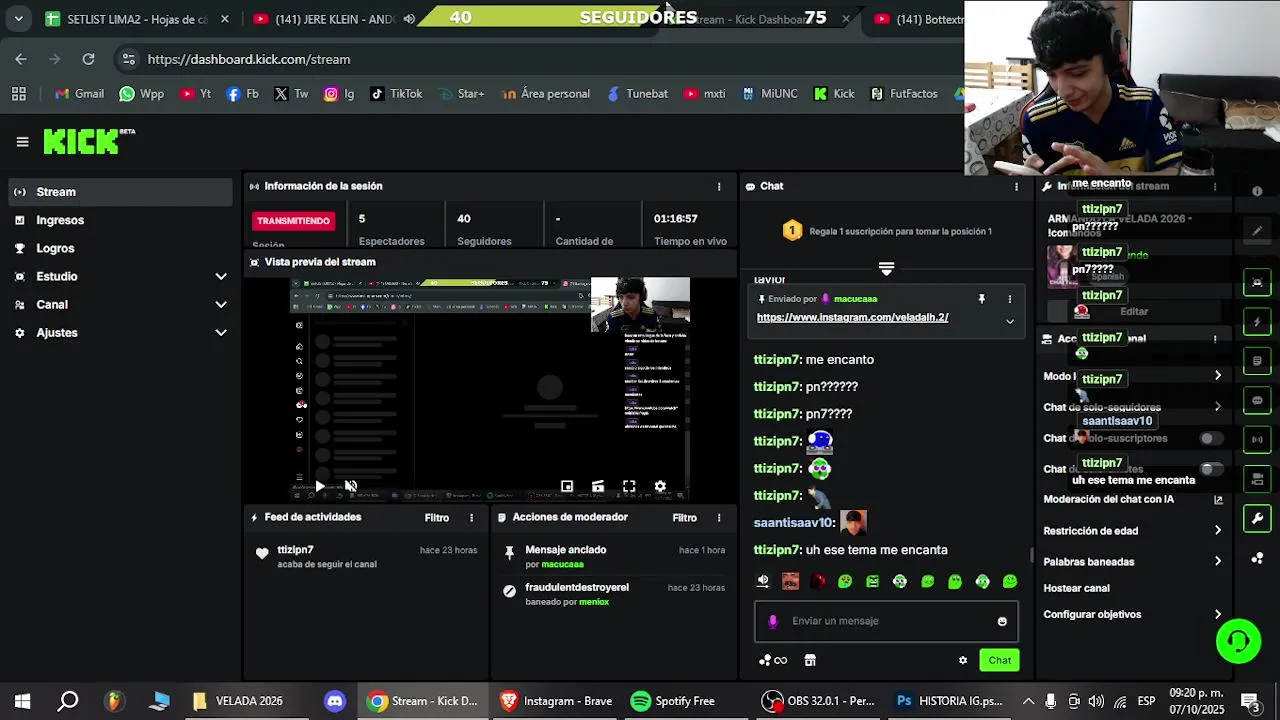Switch to SETLIST LIMA2 browser tab
1280x720 pixels.
point(137,19)
